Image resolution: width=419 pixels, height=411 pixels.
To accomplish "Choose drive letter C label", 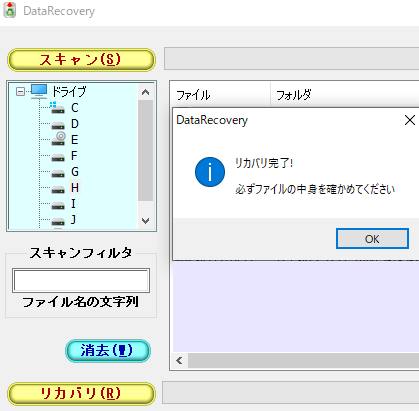I will pyautogui.click(x=75, y=108).
